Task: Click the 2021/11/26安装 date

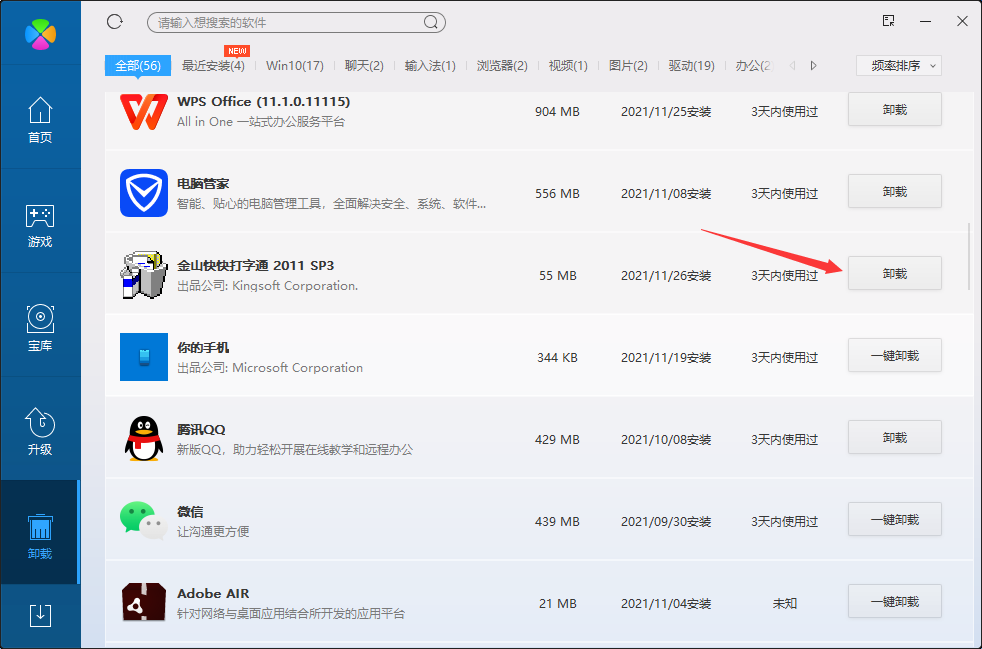Action: pos(666,276)
